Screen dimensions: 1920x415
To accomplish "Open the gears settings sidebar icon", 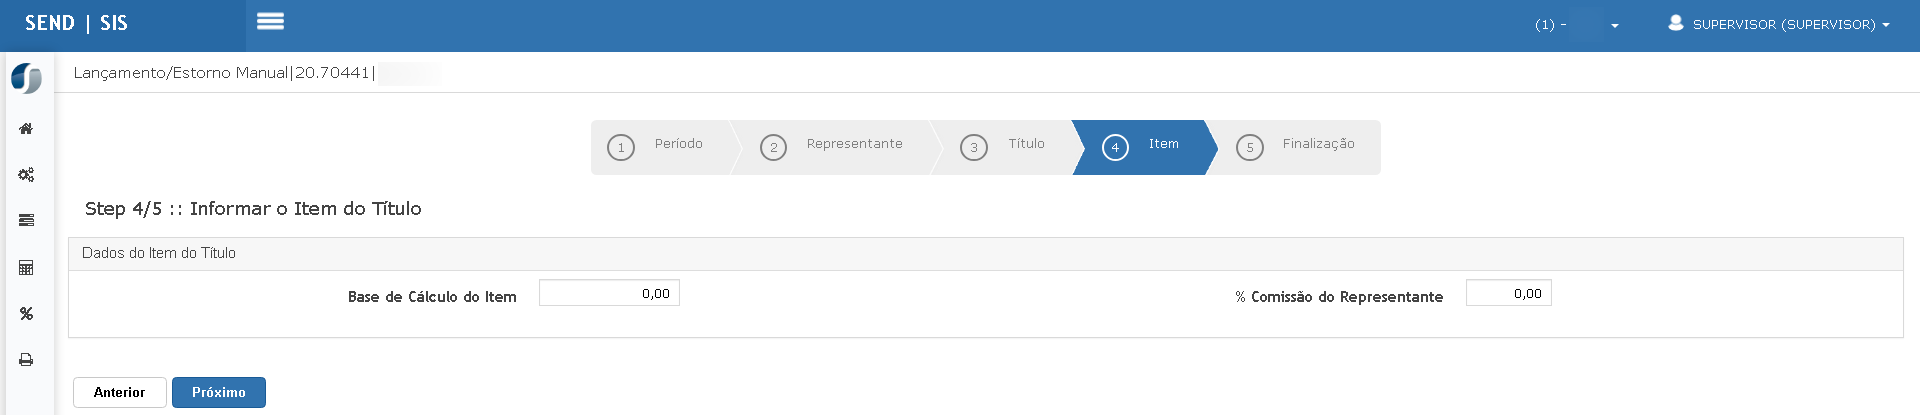I will coord(26,174).
